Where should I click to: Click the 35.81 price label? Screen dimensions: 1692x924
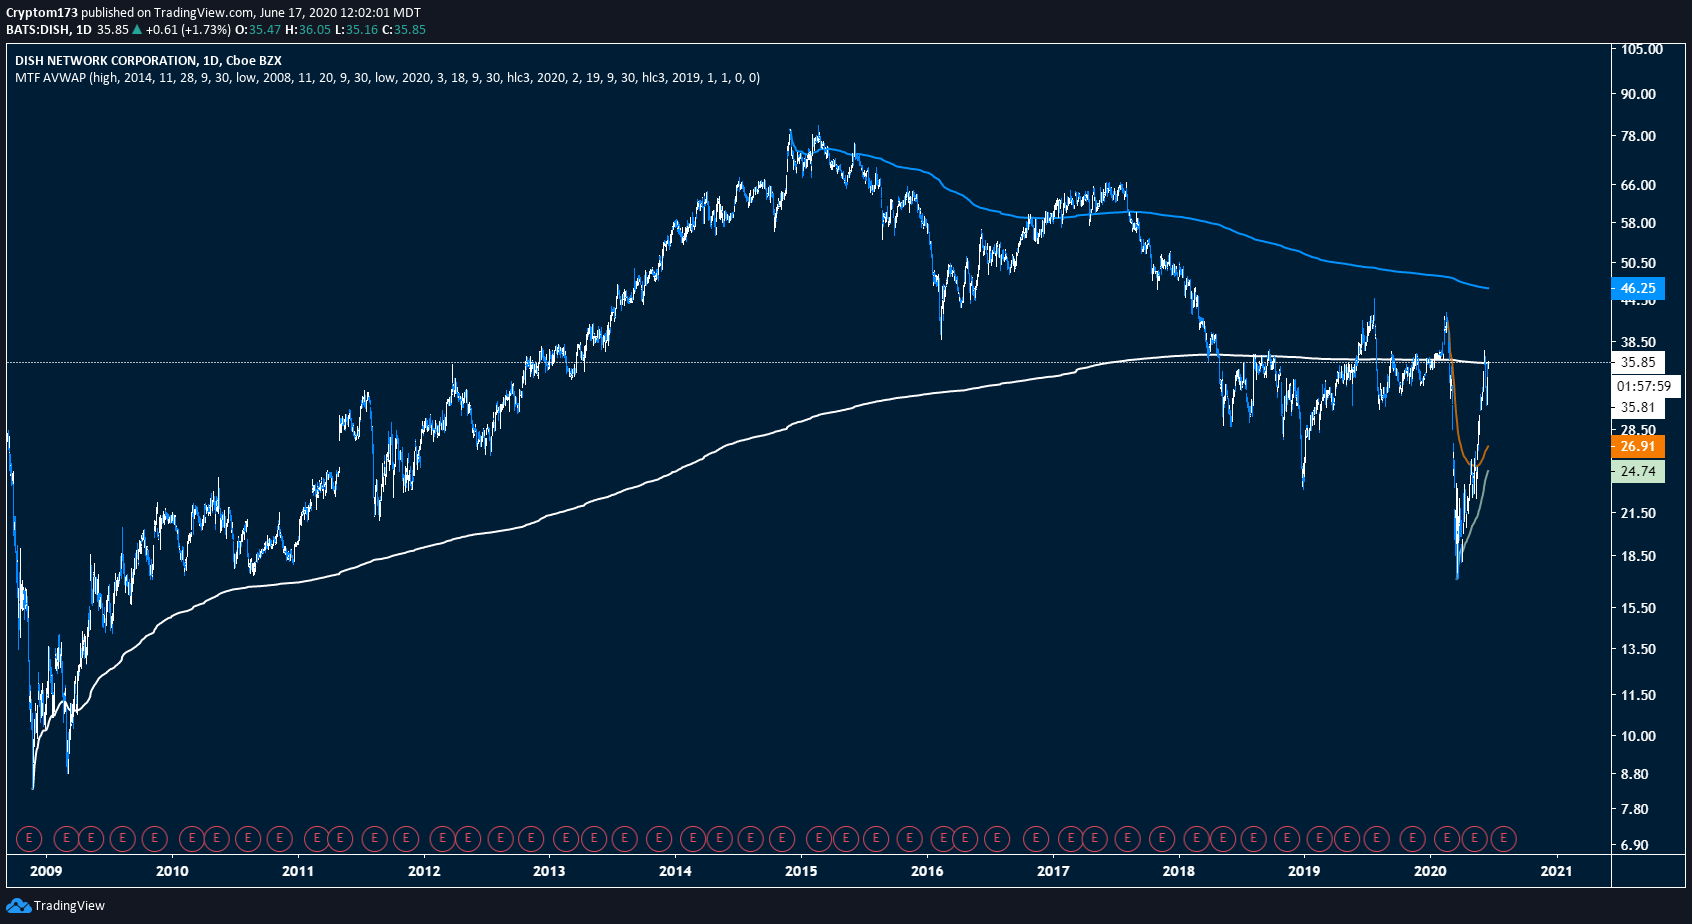coord(1638,407)
